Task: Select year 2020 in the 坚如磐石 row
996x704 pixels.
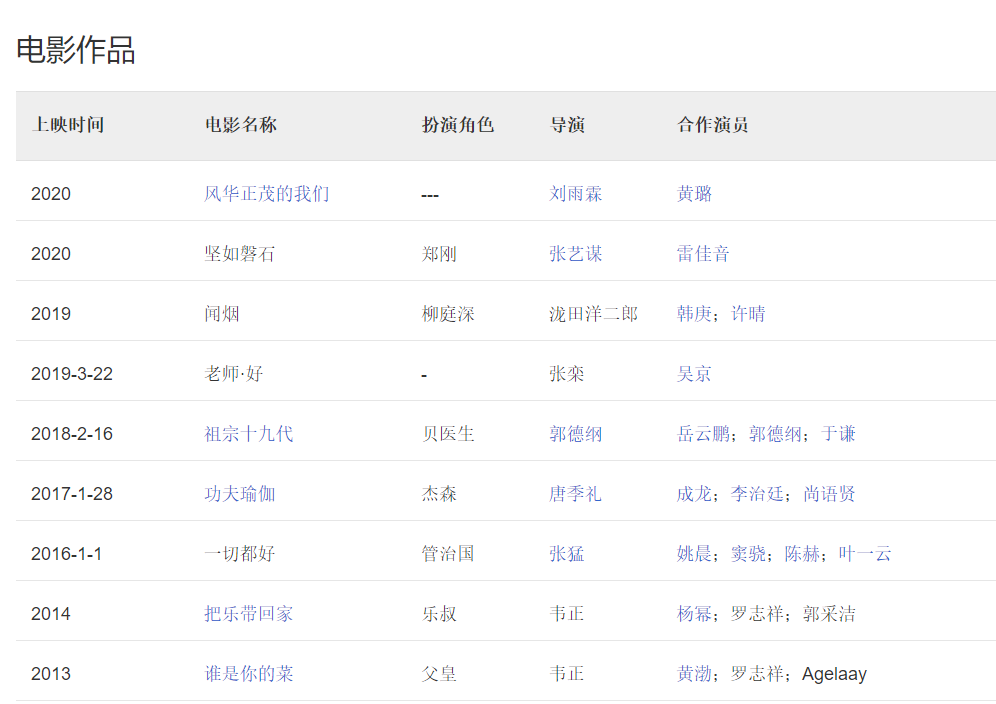Action: (51, 254)
